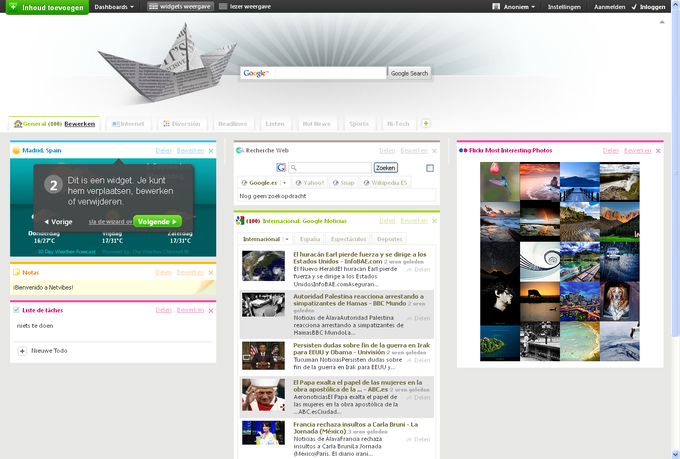Image resolution: width=680 pixels, height=459 pixels.
Task: Open the Anoniem user dropdown
Action: click(514, 7)
